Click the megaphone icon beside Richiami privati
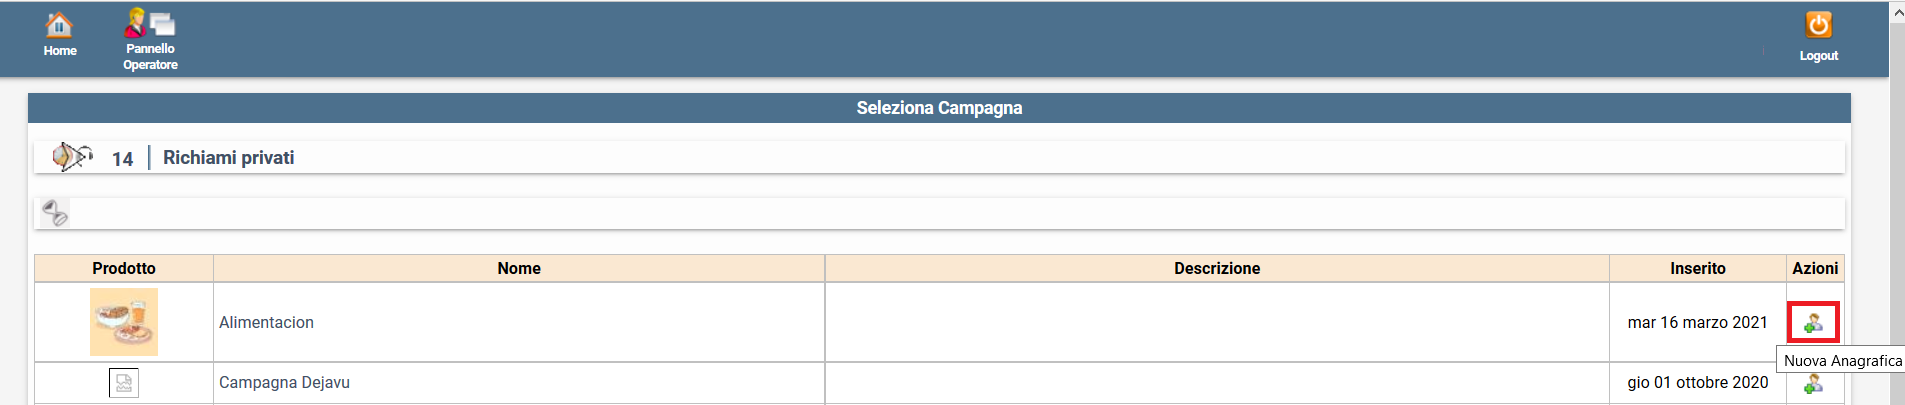The image size is (1905, 405). [71, 157]
